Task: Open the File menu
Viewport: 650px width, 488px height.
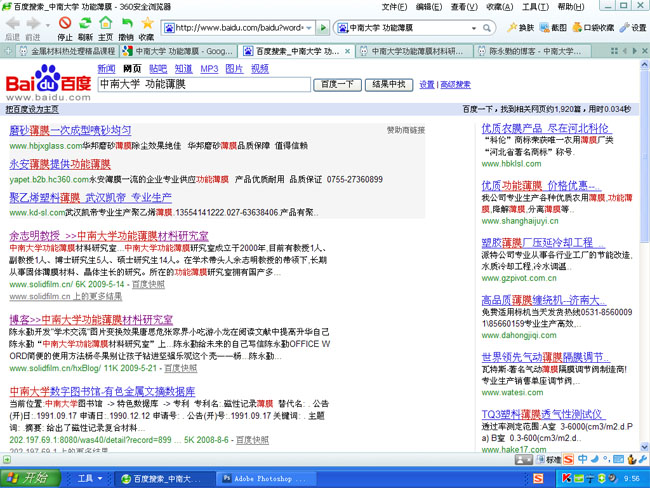Action: tap(394, 7)
